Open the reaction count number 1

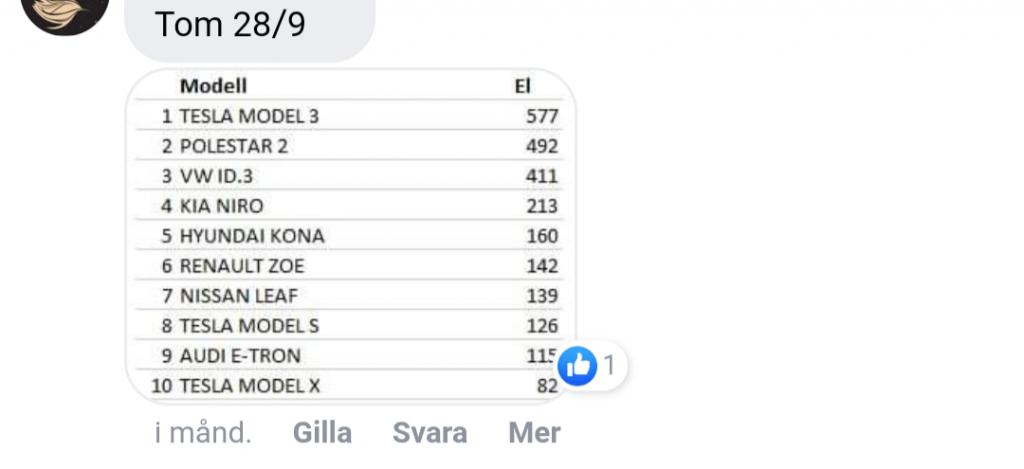point(609,366)
